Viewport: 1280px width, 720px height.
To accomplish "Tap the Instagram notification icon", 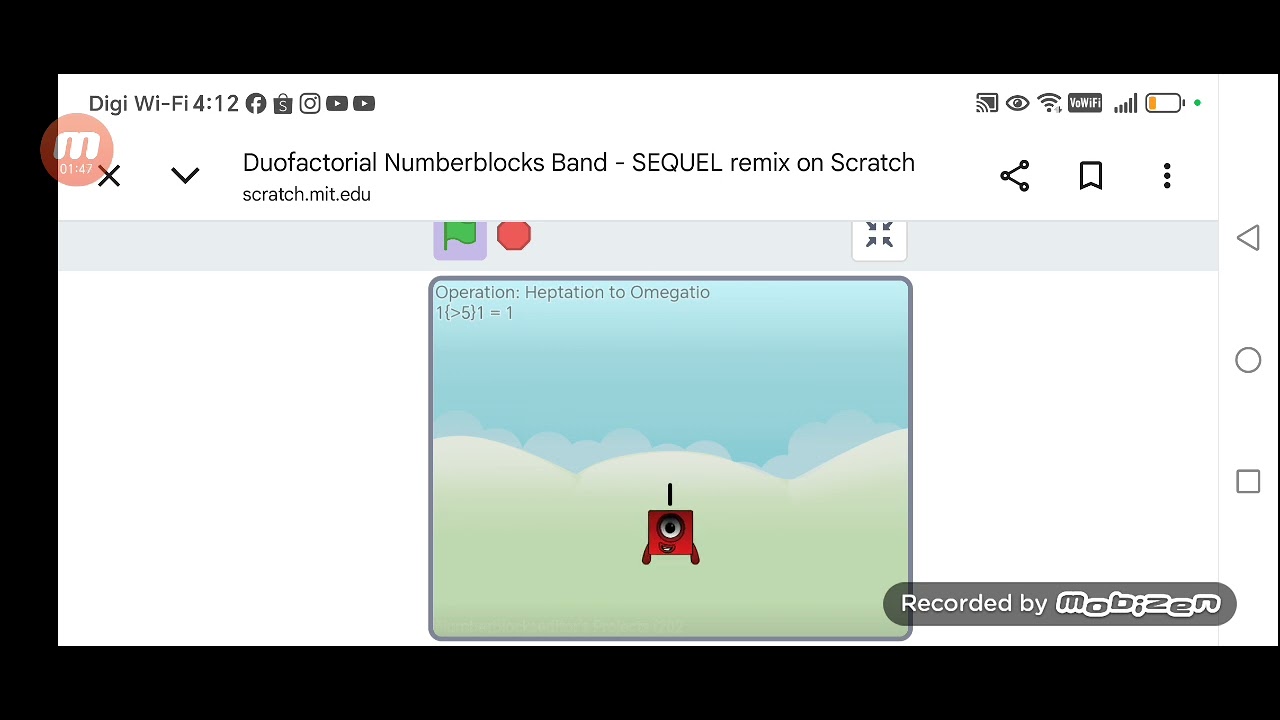I will click(x=310, y=103).
